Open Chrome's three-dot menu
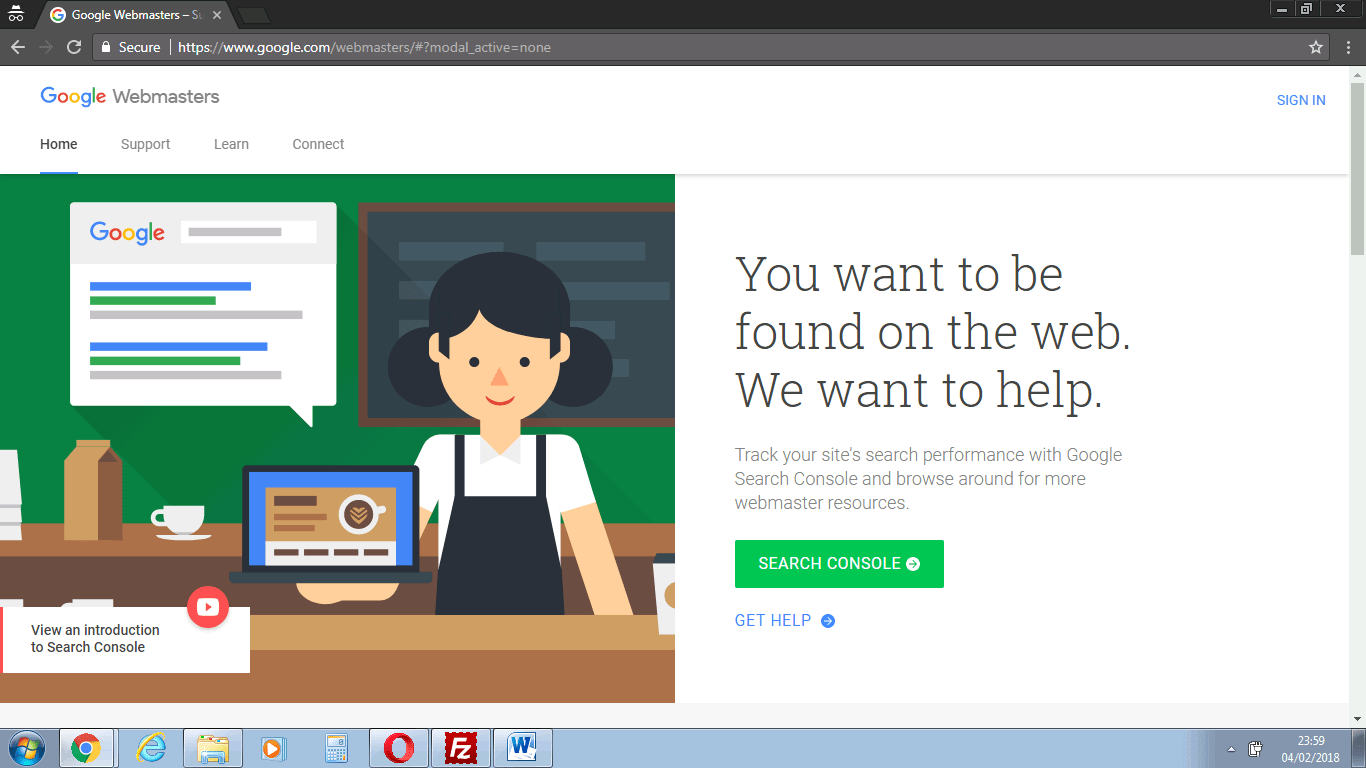 tap(1348, 47)
